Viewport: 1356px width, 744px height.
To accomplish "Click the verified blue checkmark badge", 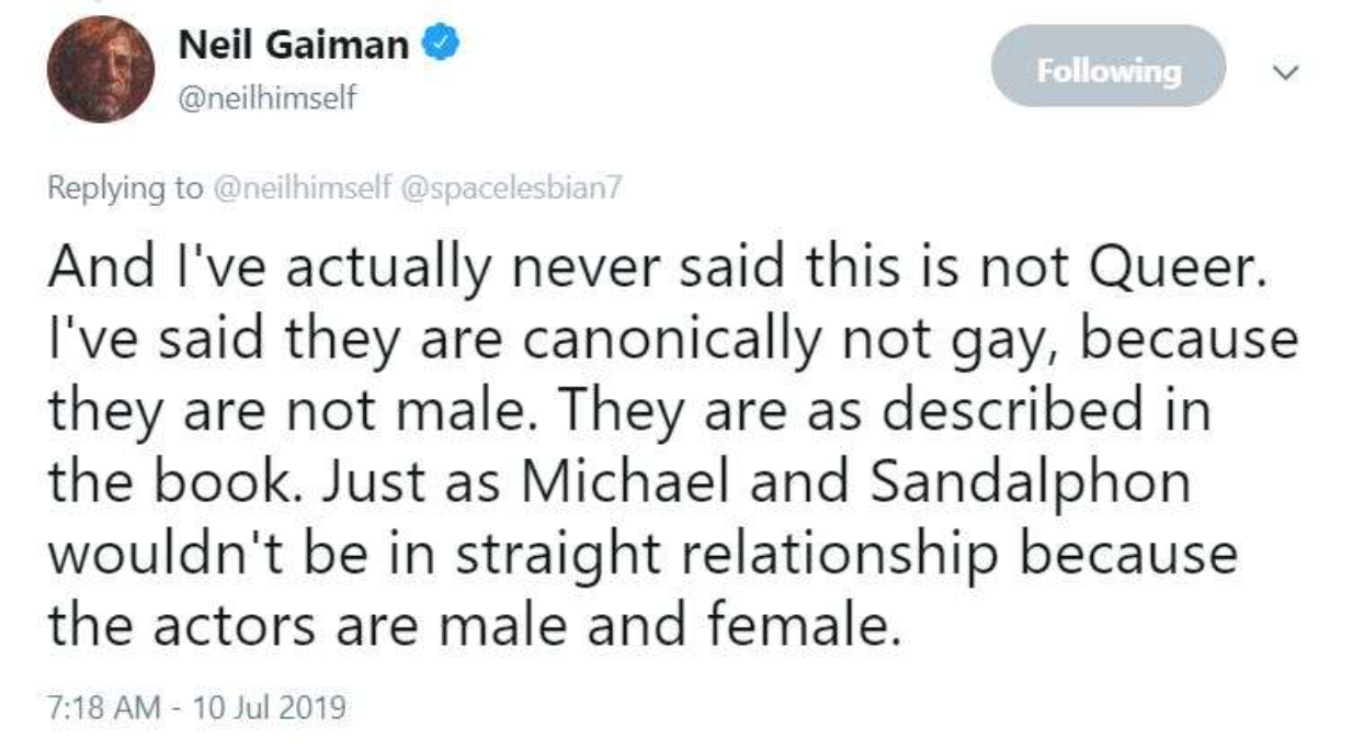I will point(443,44).
